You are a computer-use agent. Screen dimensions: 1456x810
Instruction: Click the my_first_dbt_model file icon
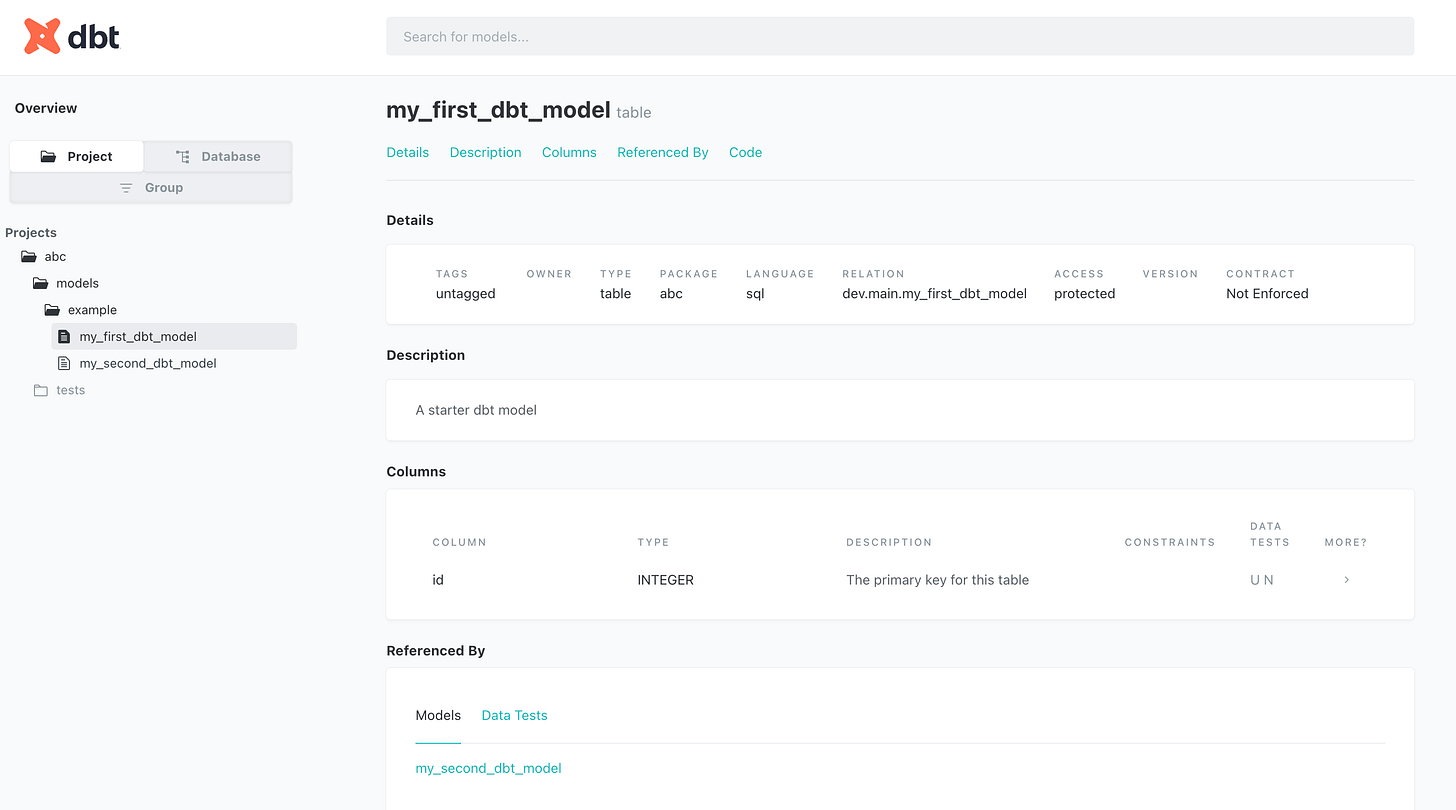[x=65, y=336]
